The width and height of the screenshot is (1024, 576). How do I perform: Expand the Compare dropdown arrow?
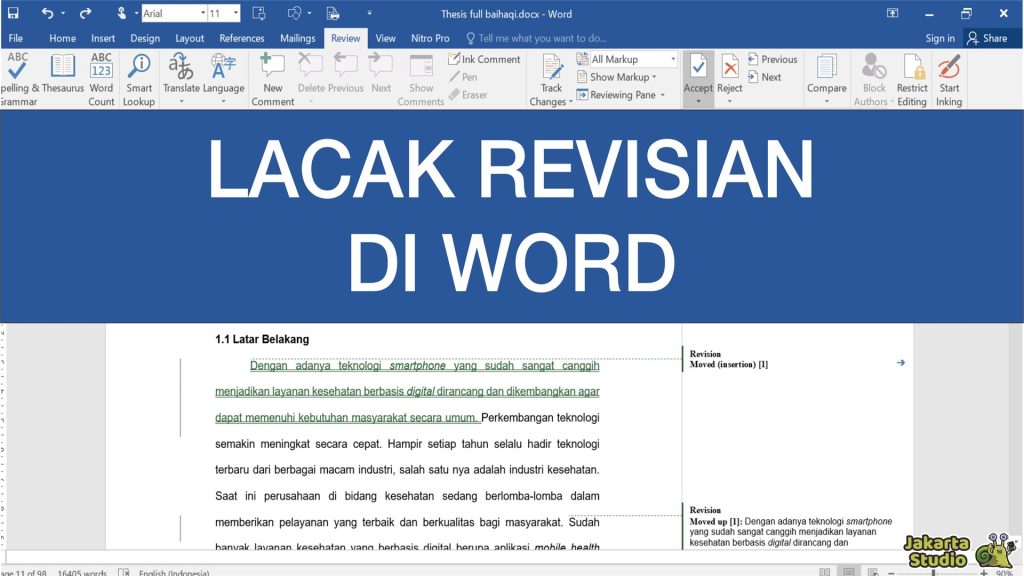point(826,102)
